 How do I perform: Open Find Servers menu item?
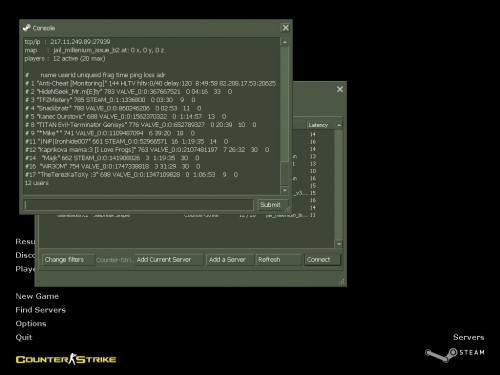coord(40,310)
